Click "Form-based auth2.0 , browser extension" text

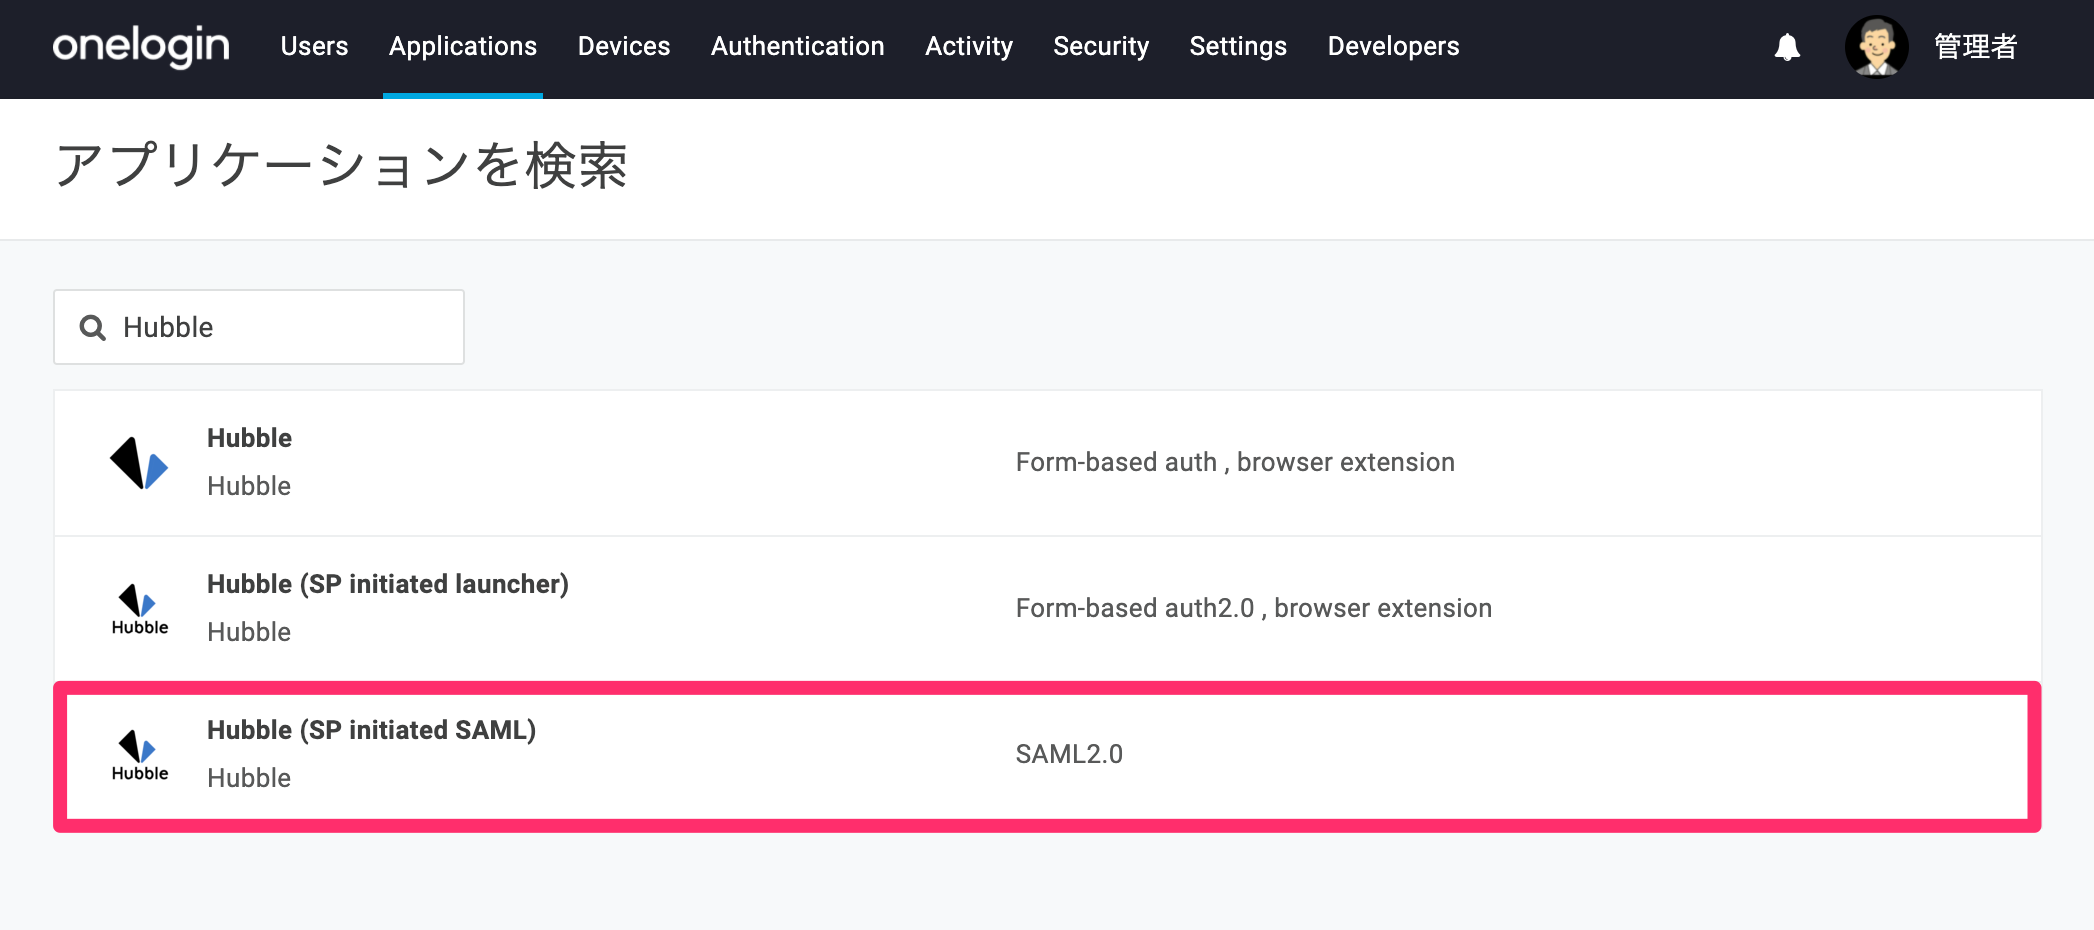[1253, 608]
